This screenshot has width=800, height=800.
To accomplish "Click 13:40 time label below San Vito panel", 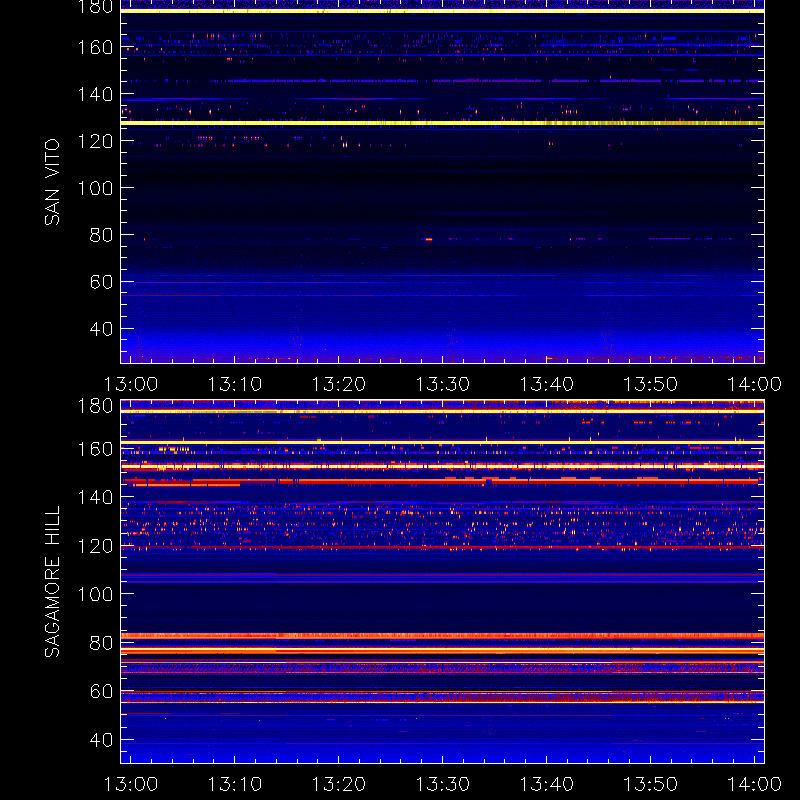I will 546,384.
